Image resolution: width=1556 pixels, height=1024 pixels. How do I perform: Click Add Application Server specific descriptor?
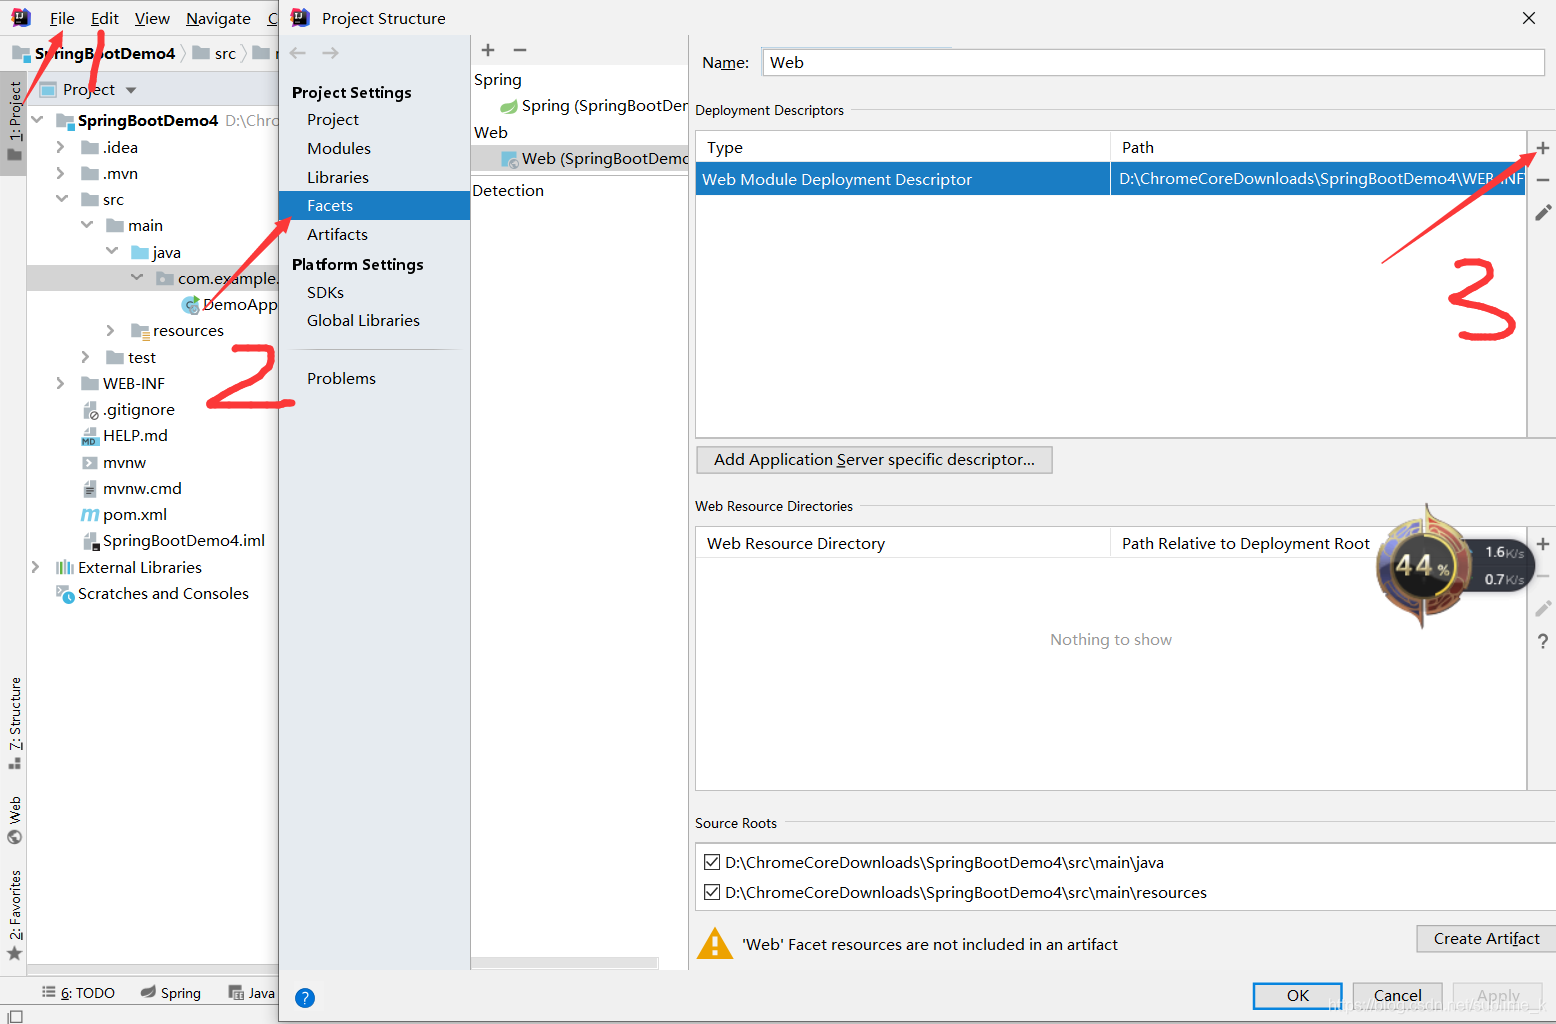874,460
